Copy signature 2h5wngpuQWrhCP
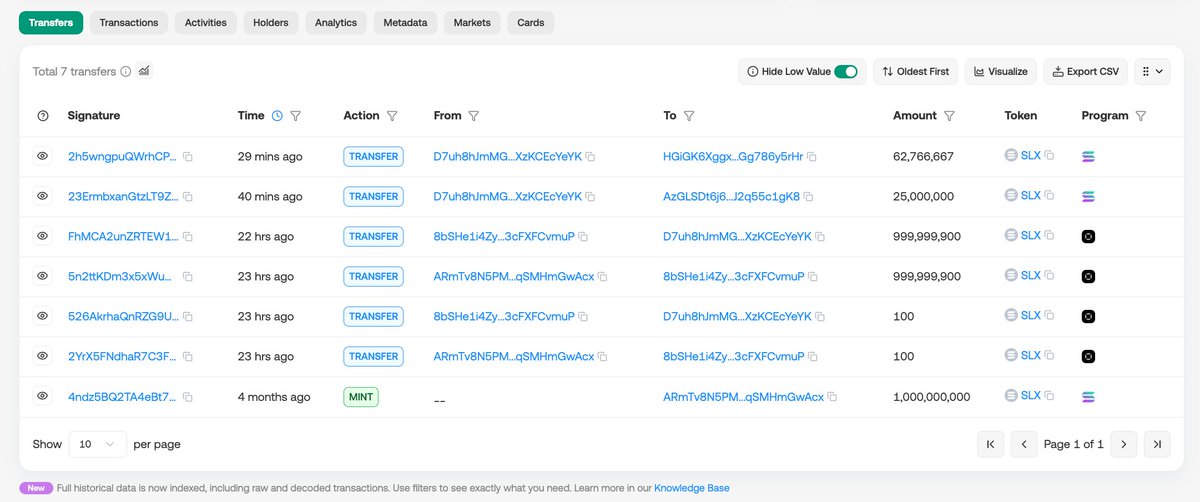 pos(188,157)
